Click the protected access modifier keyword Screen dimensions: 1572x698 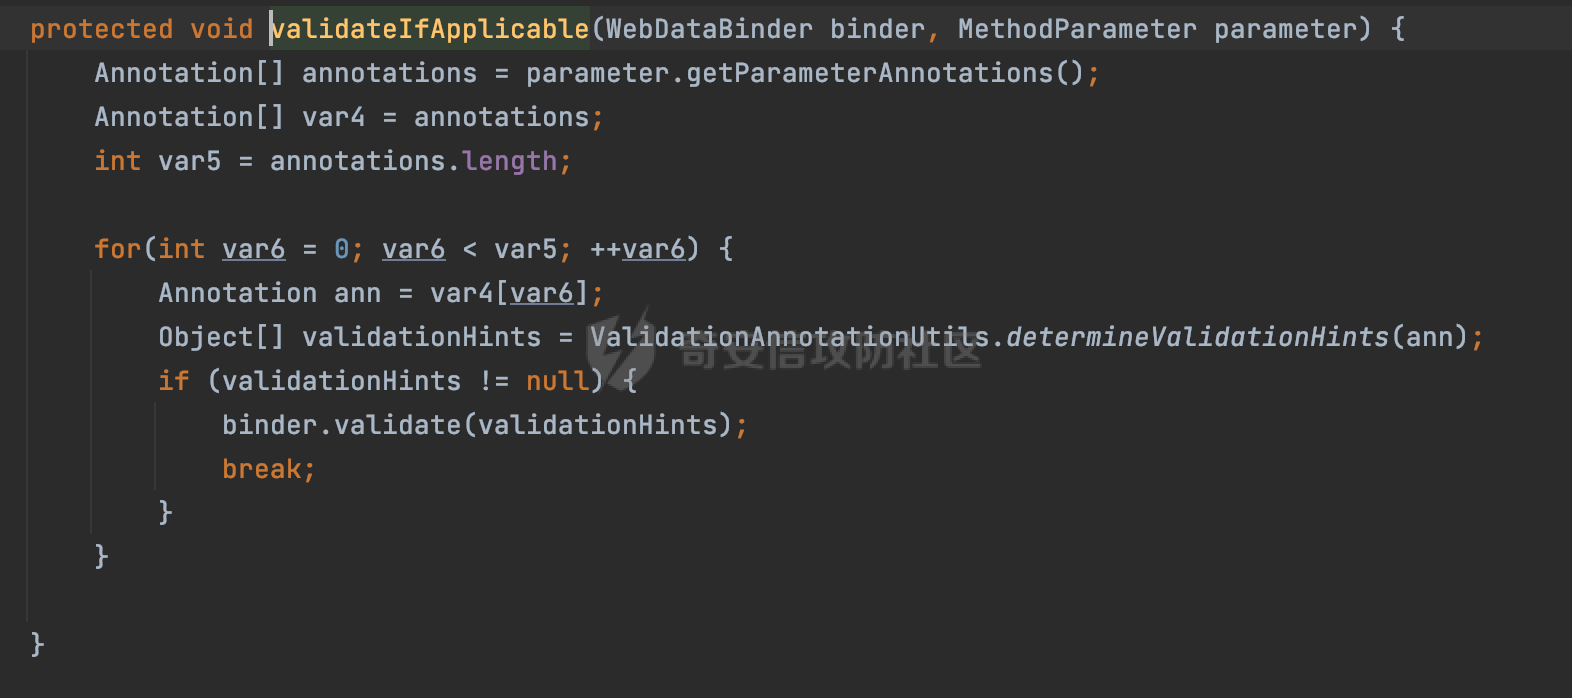[x=101, y=29]
